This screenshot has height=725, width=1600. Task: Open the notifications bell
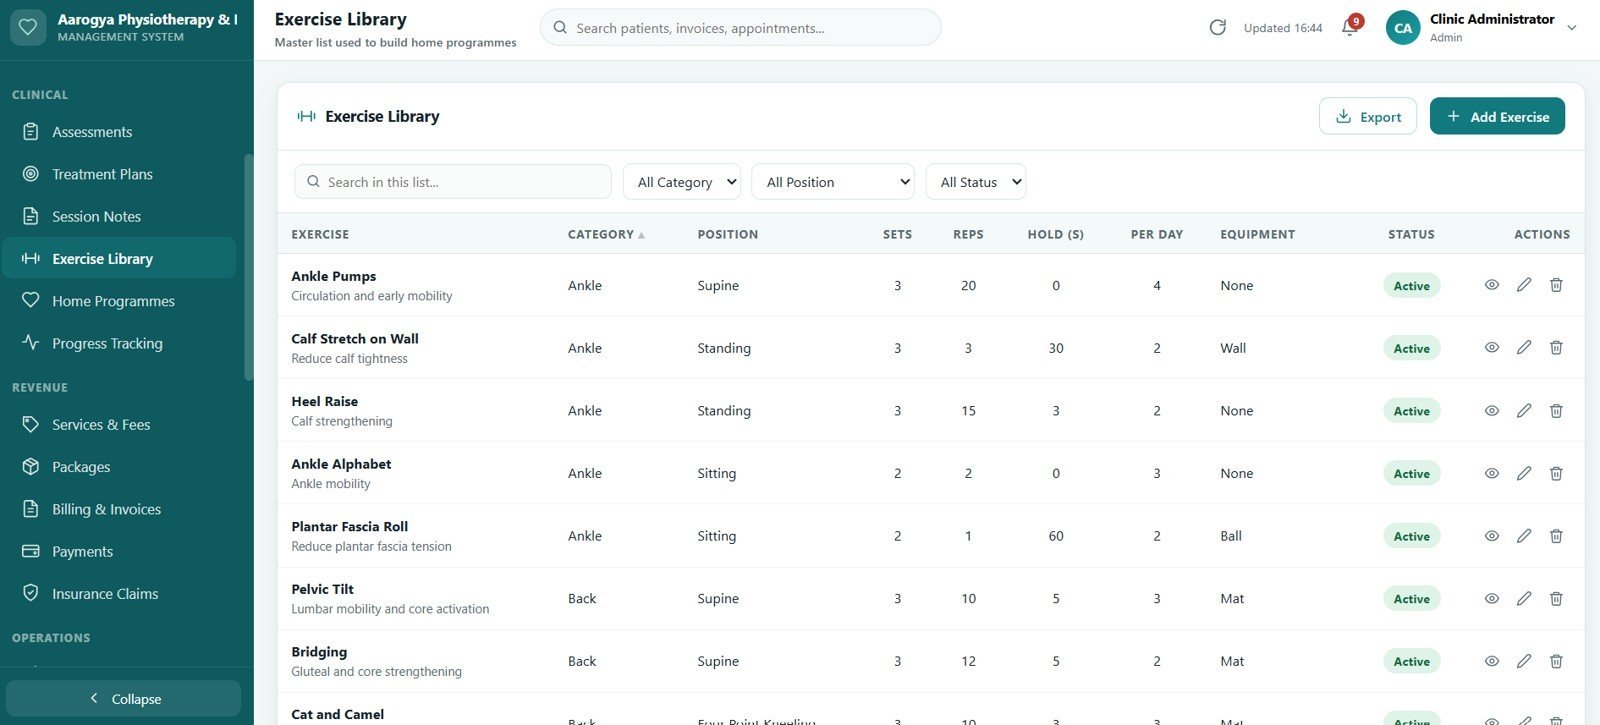tap(1349, 28)
